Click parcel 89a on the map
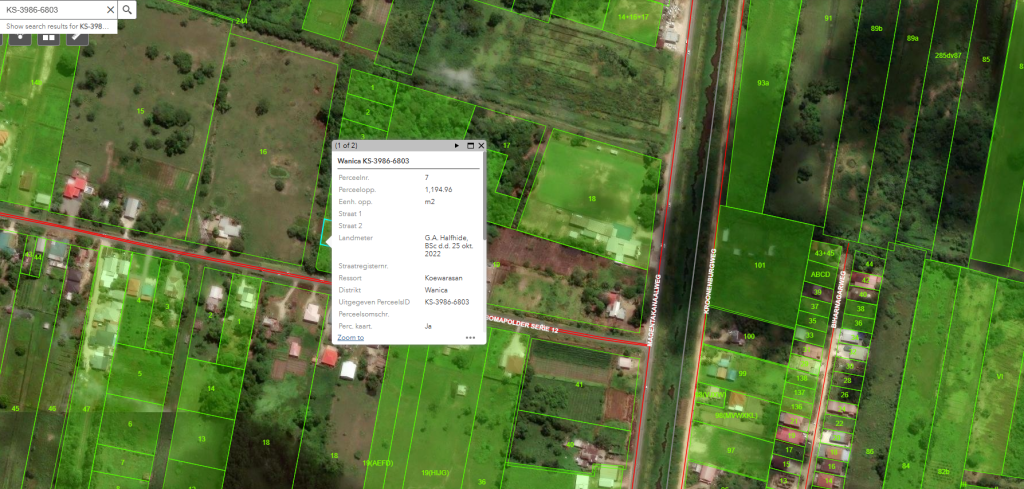Viewport: 1024px width, 489px height. click(912, 38)
